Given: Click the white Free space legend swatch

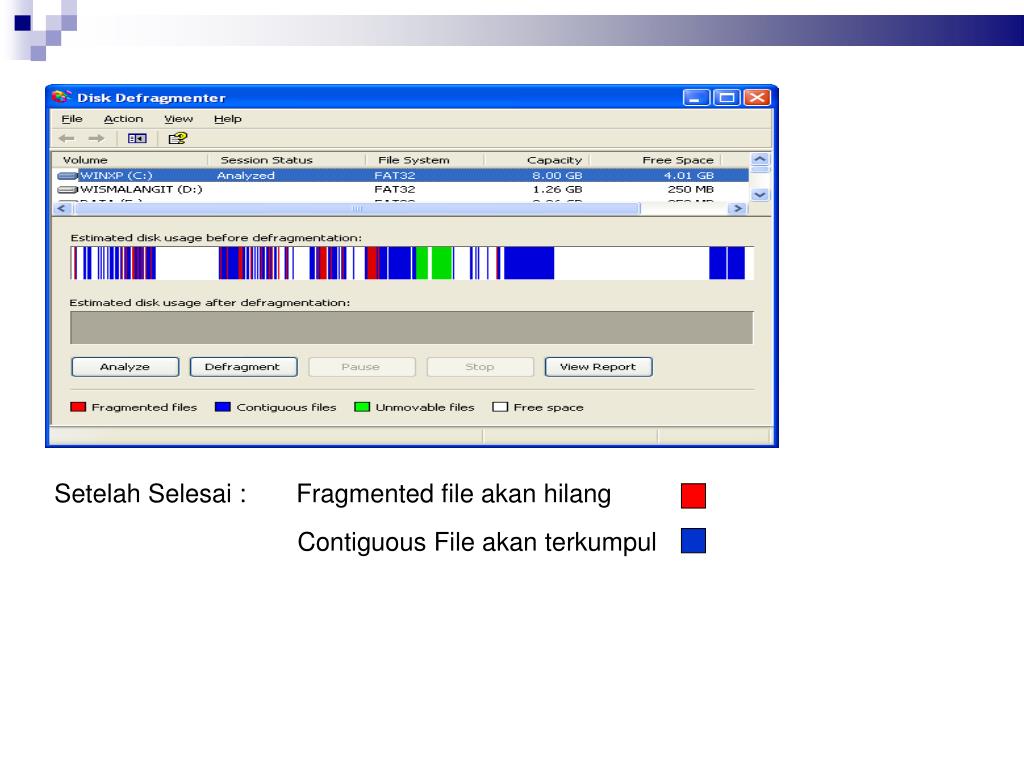Looking at the screenshot, I should click(500, 407).
